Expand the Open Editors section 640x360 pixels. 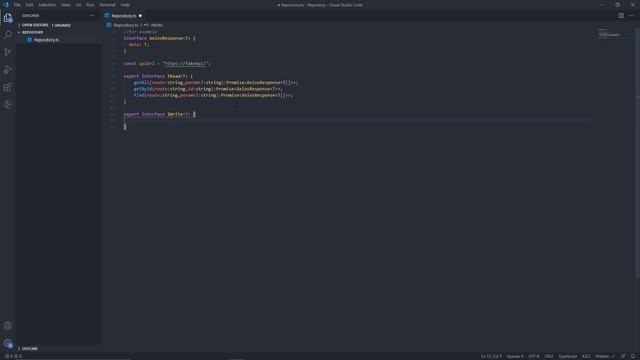click(35, 25)
